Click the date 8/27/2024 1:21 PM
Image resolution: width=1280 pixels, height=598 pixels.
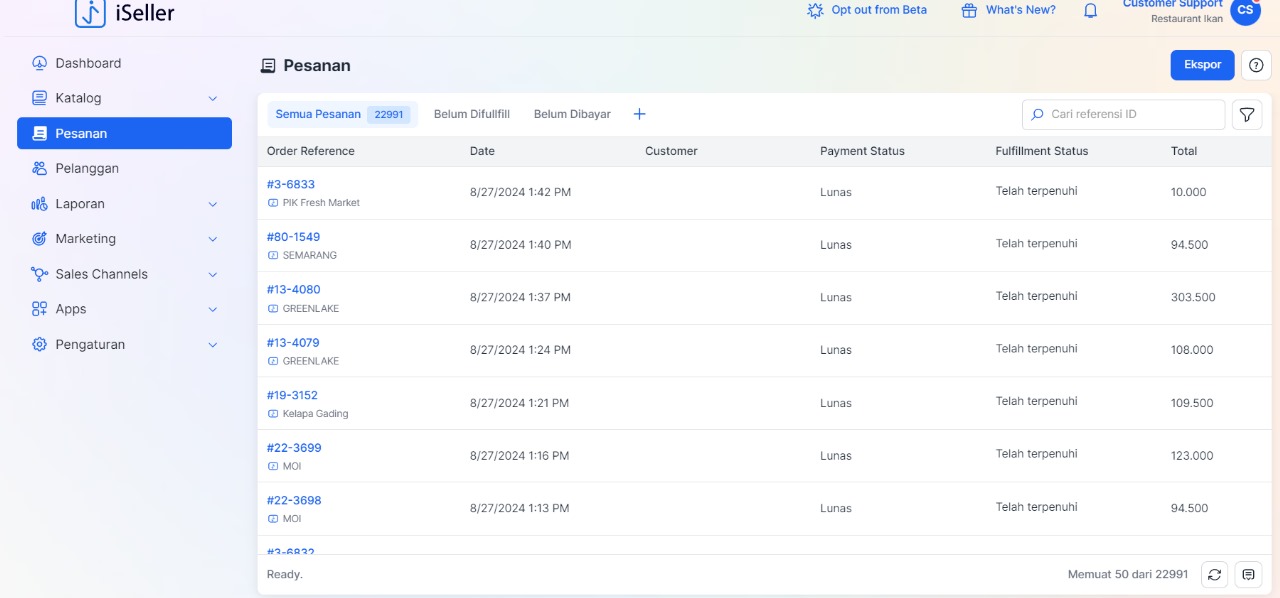(x=519, y=403)
